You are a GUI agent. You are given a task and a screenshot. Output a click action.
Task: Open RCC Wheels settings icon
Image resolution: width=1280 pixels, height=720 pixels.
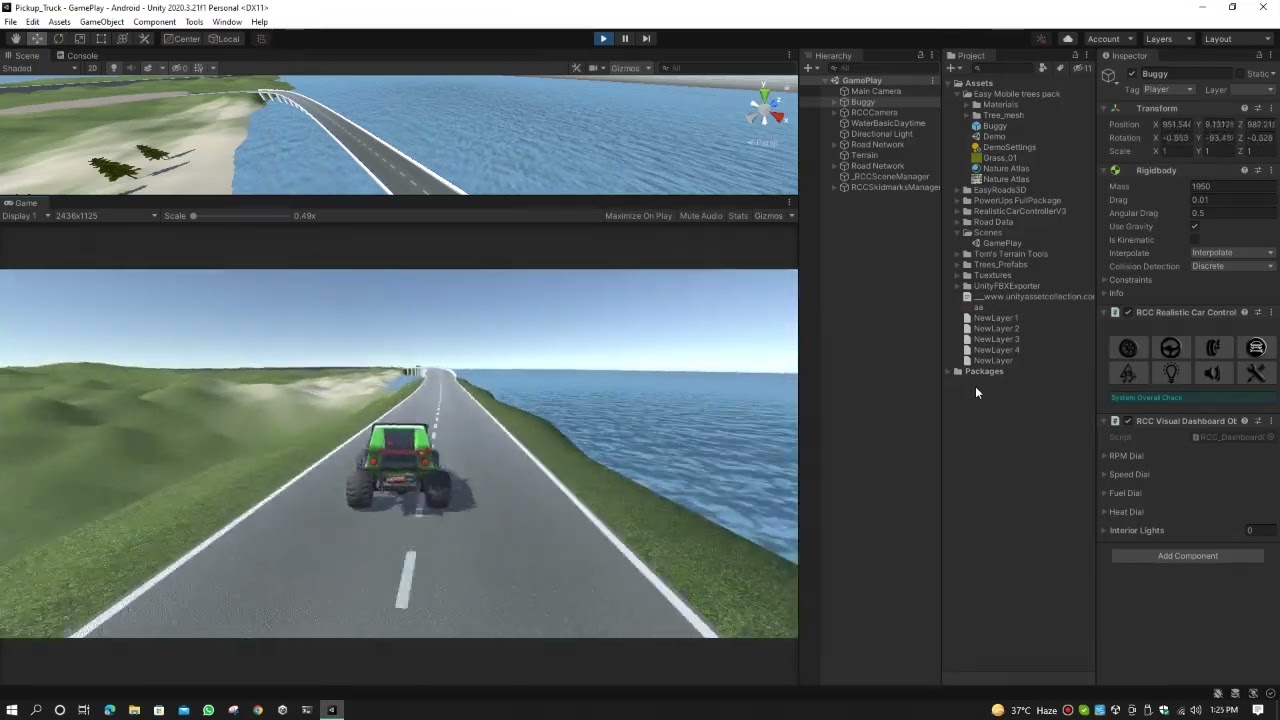click(1128, 348)
